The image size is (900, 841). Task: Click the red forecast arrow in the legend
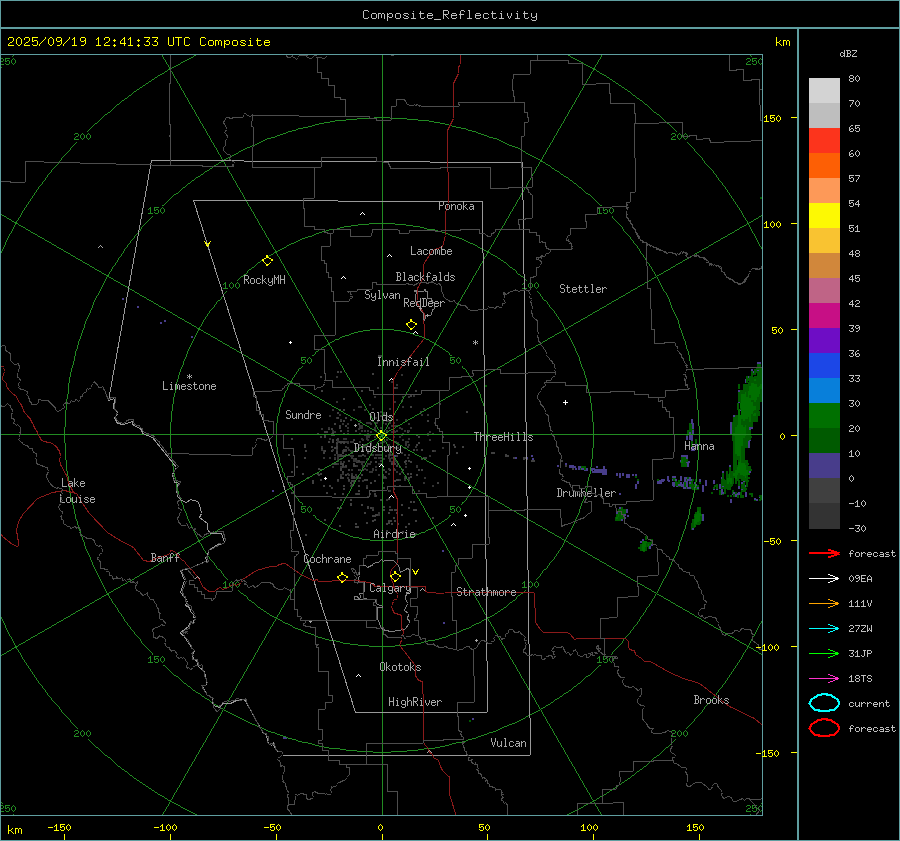click(x=824, y=553)
